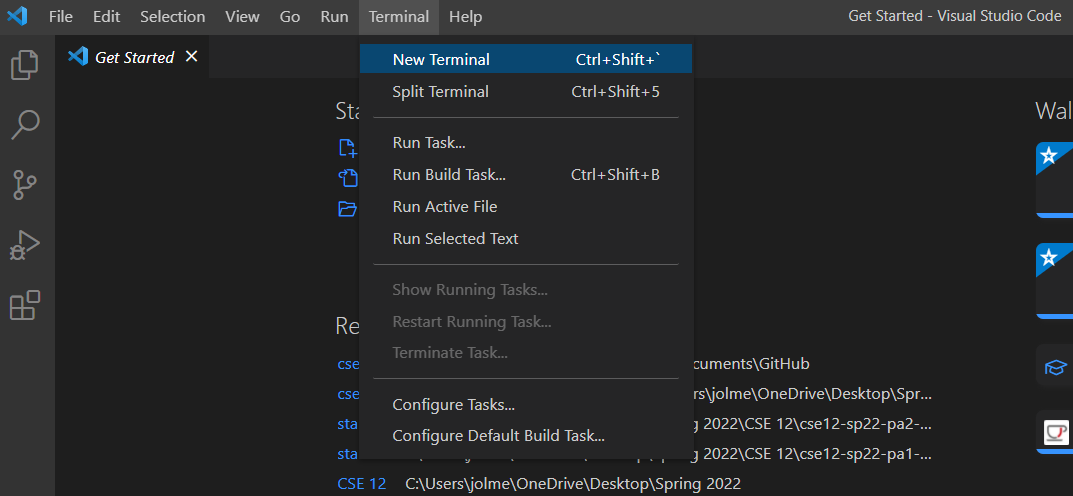Open the Run and Debug view
This screenshot has width=1073, height=496.
tap(25, 245)
